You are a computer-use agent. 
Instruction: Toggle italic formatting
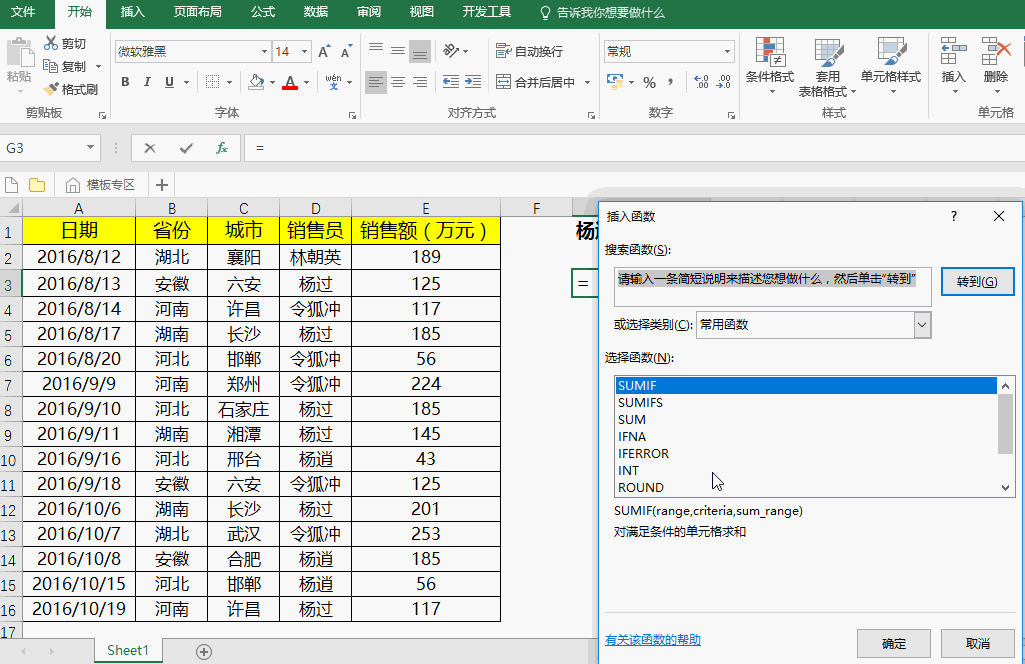click(x=148, y=82)
